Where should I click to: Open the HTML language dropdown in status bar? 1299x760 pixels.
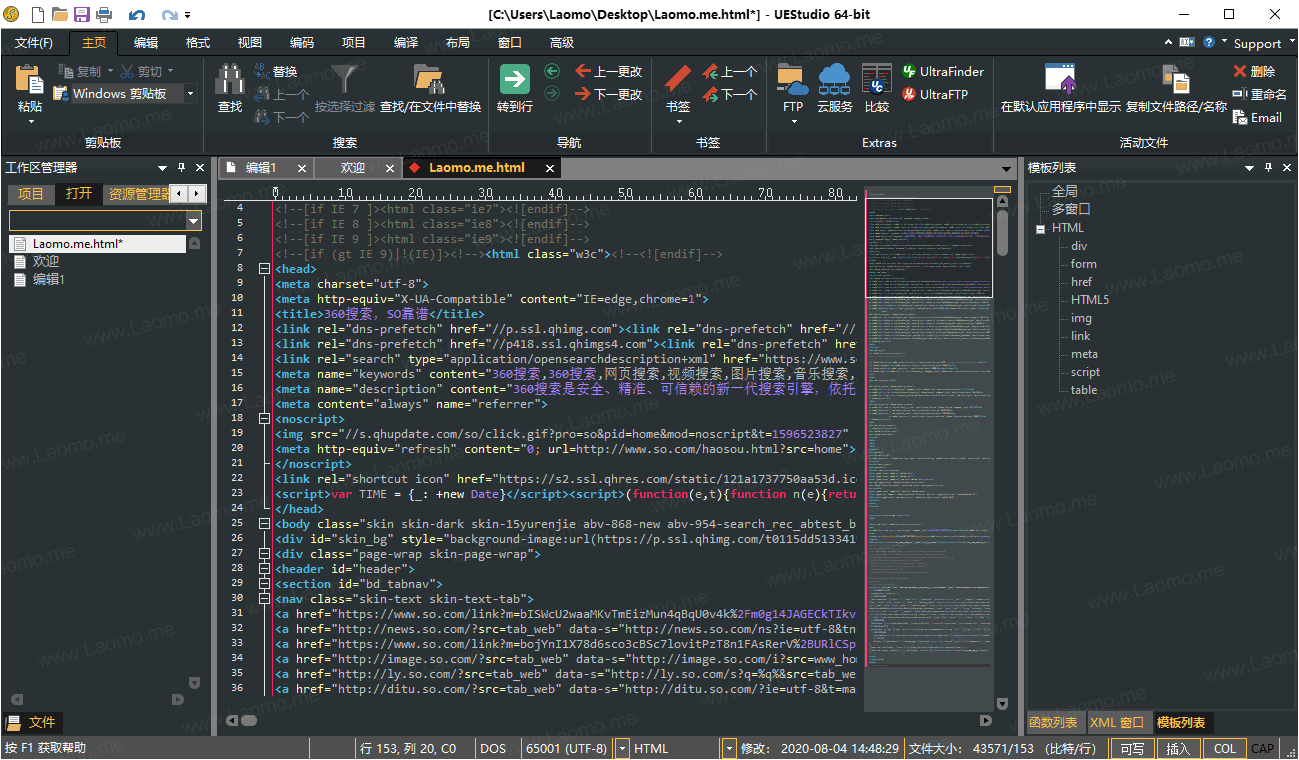(729, 748)
